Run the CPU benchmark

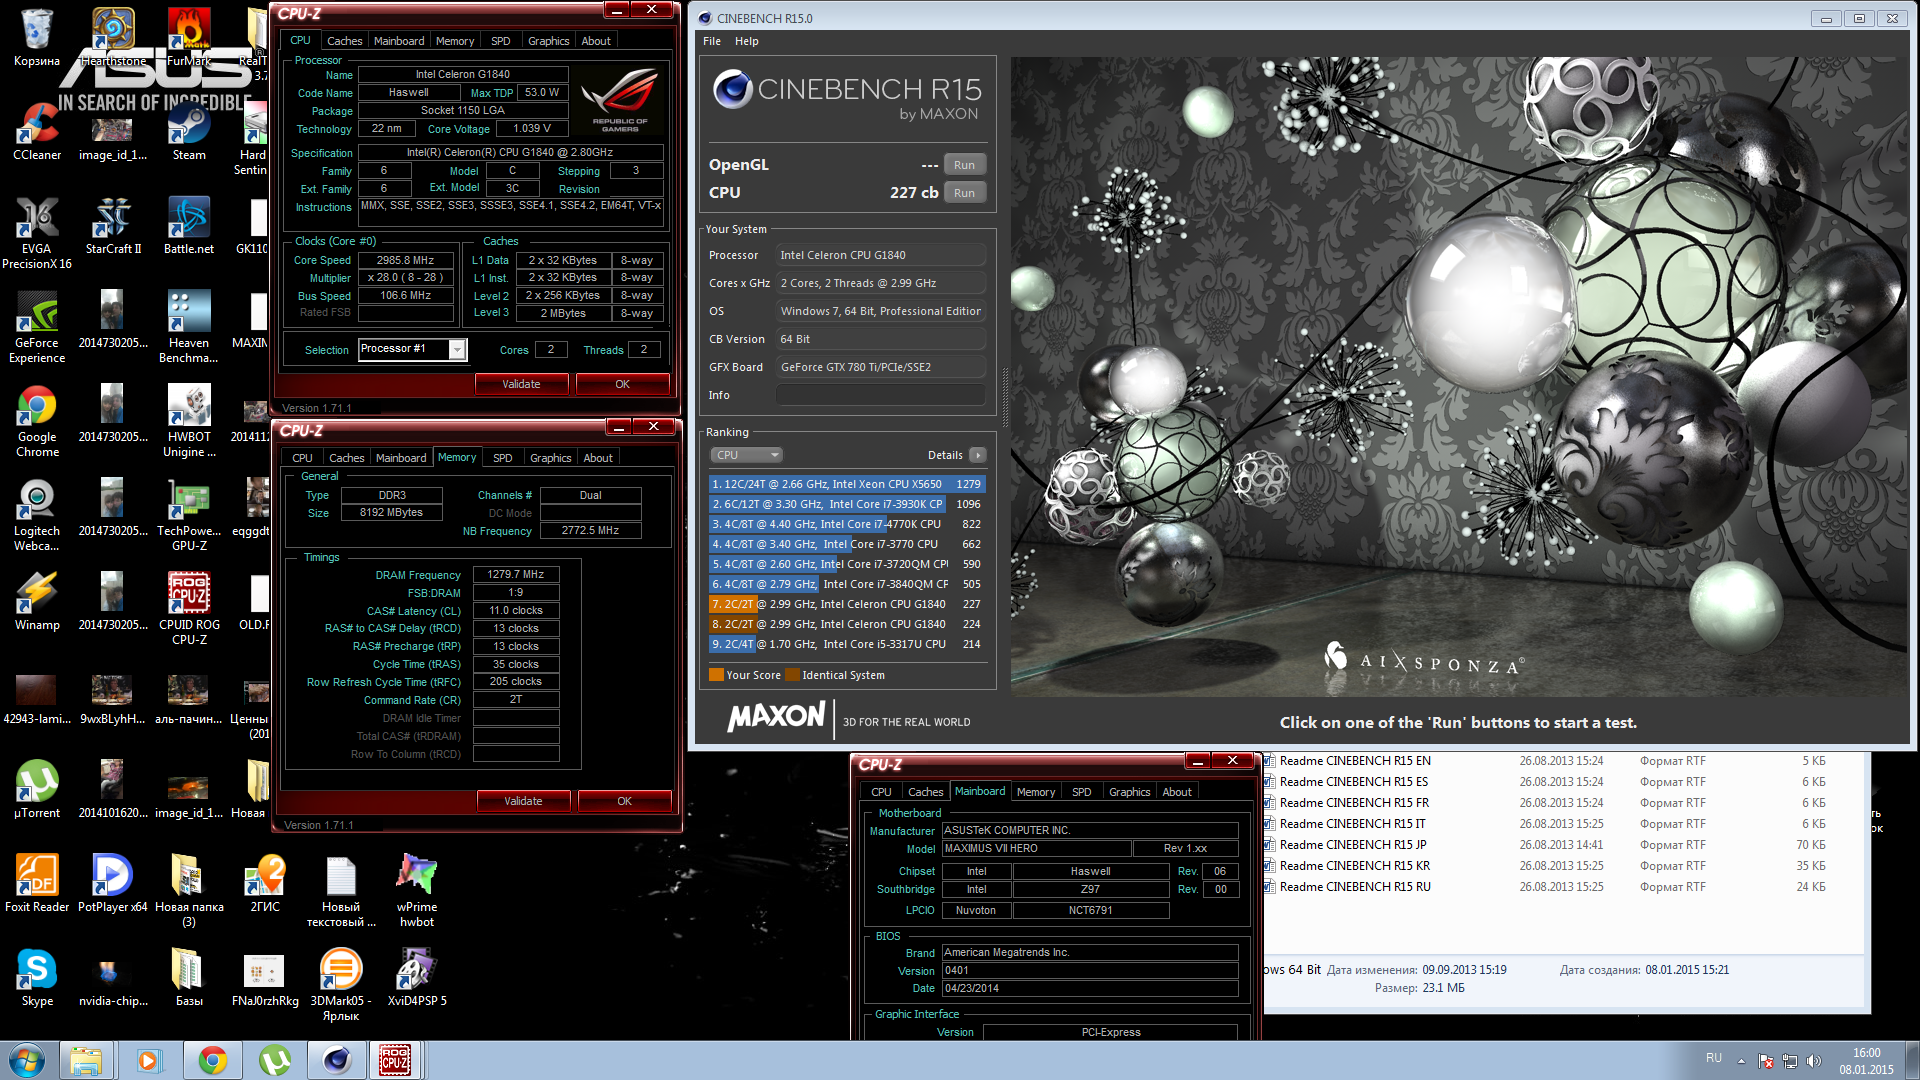964,193
